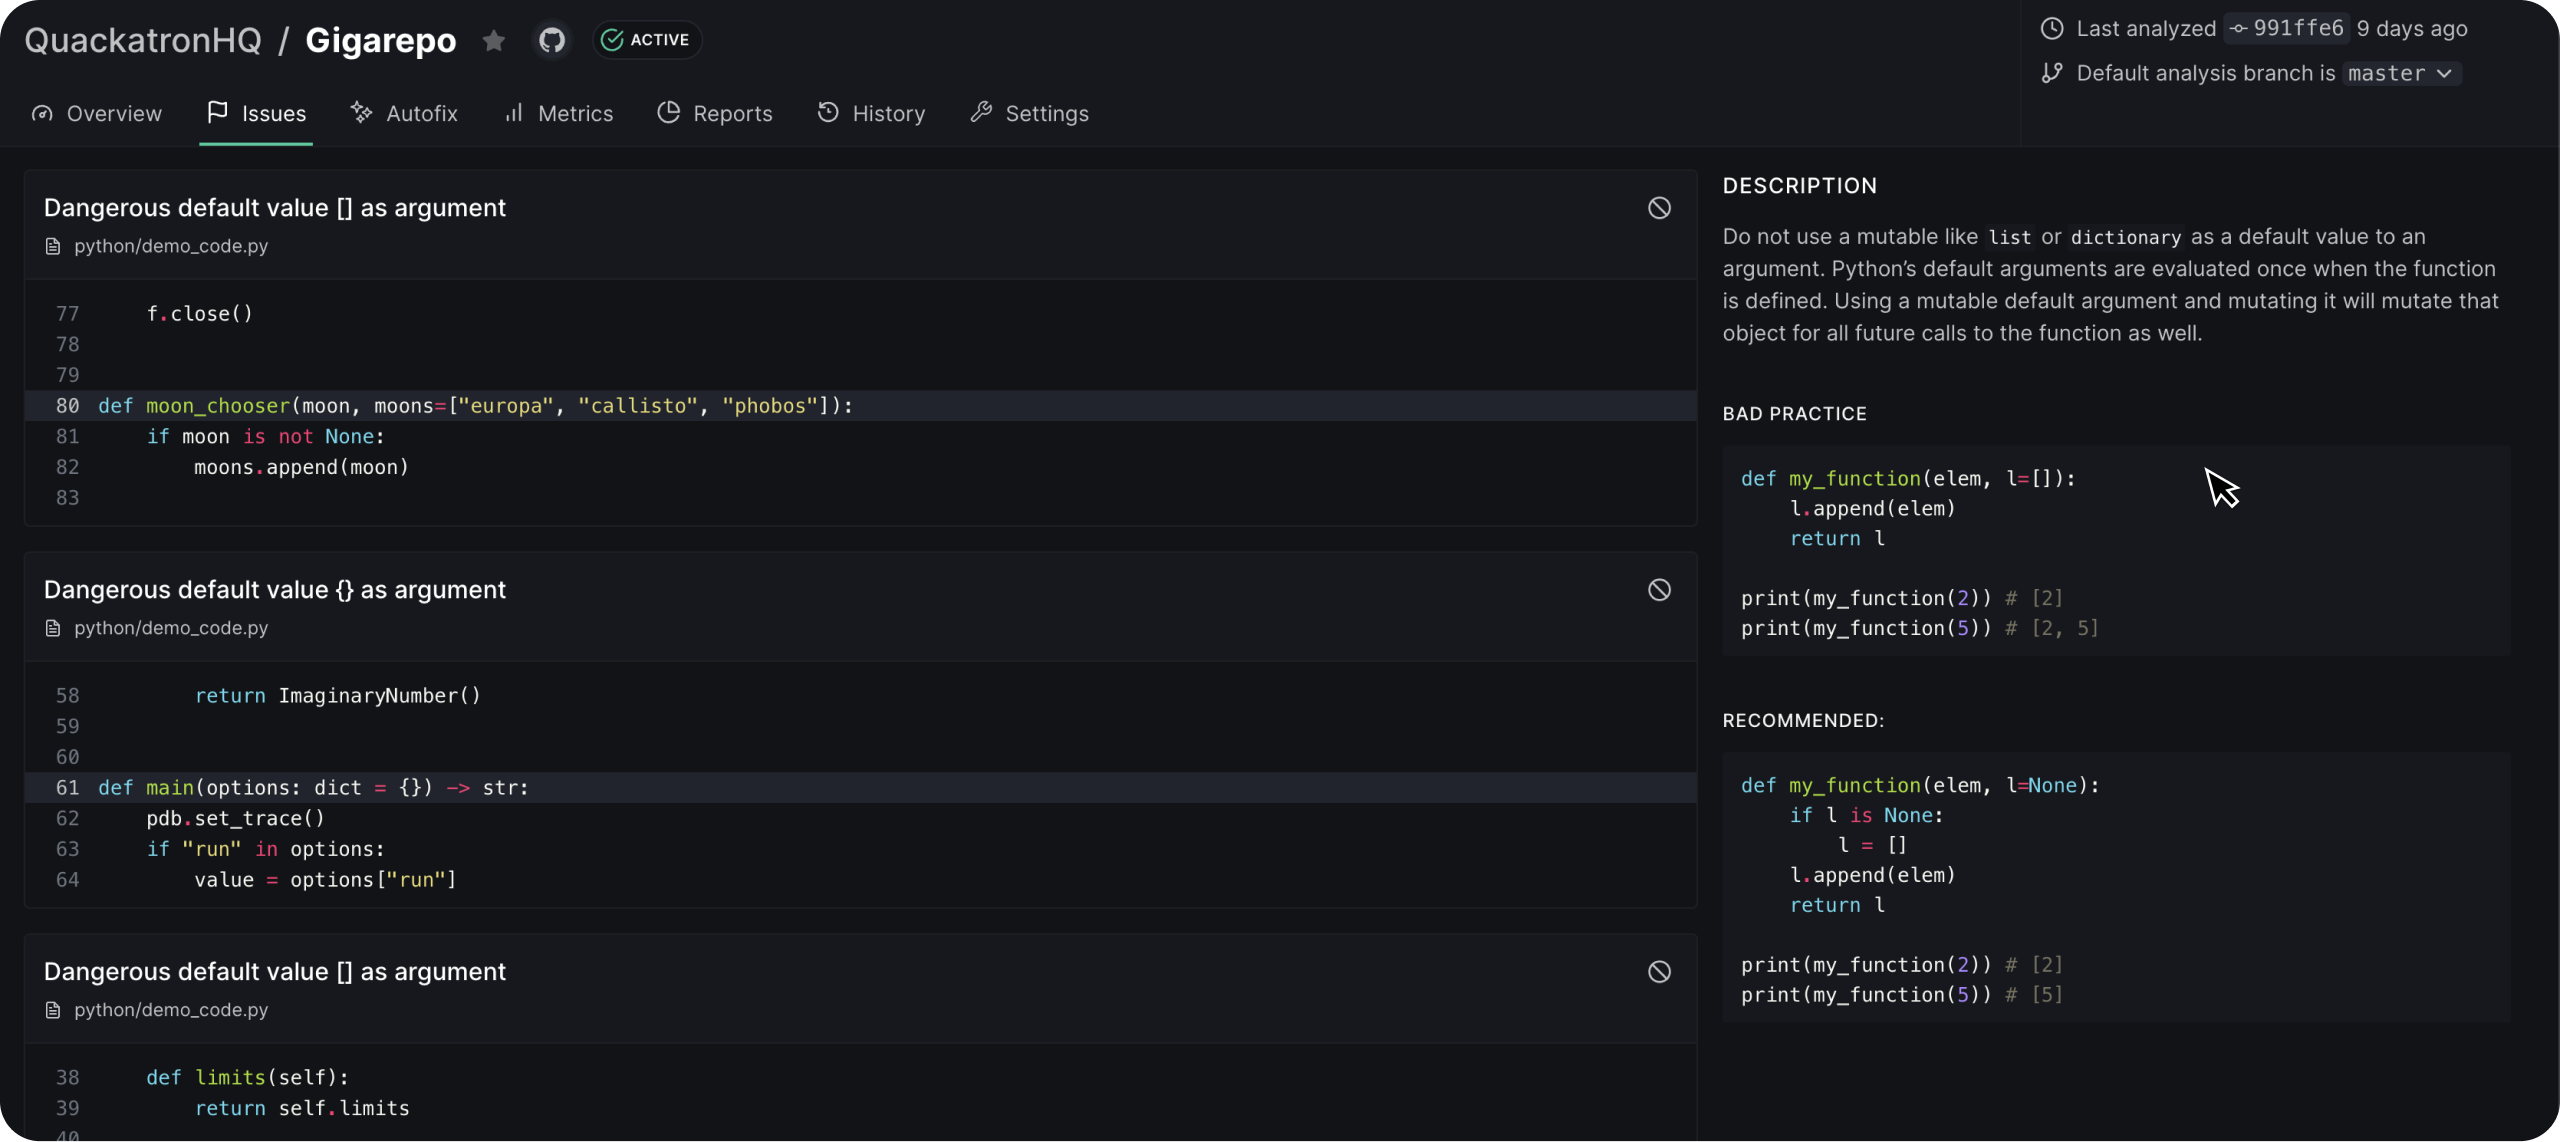2560x1142 pixels.
Task: Switch to the Autofix tab
Action: (404, 114)
